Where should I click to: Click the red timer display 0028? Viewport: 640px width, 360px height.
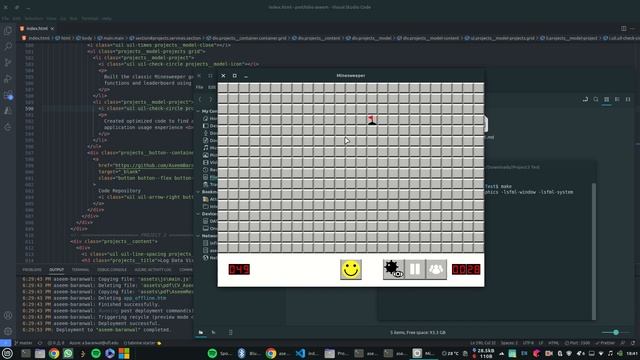[x=466, y=269]
